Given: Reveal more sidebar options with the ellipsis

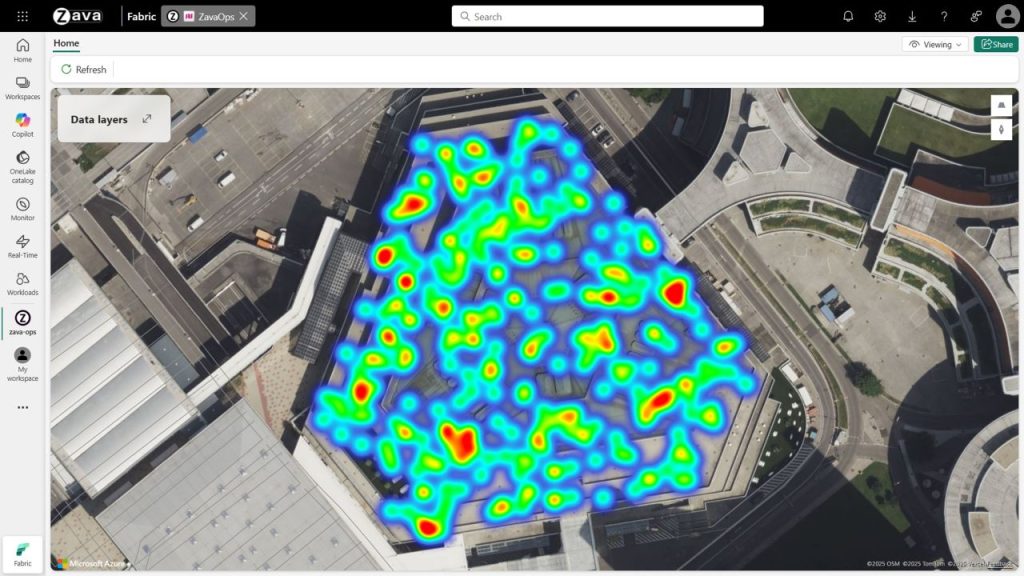Looking at the screenshot, I should click(21, 407).
